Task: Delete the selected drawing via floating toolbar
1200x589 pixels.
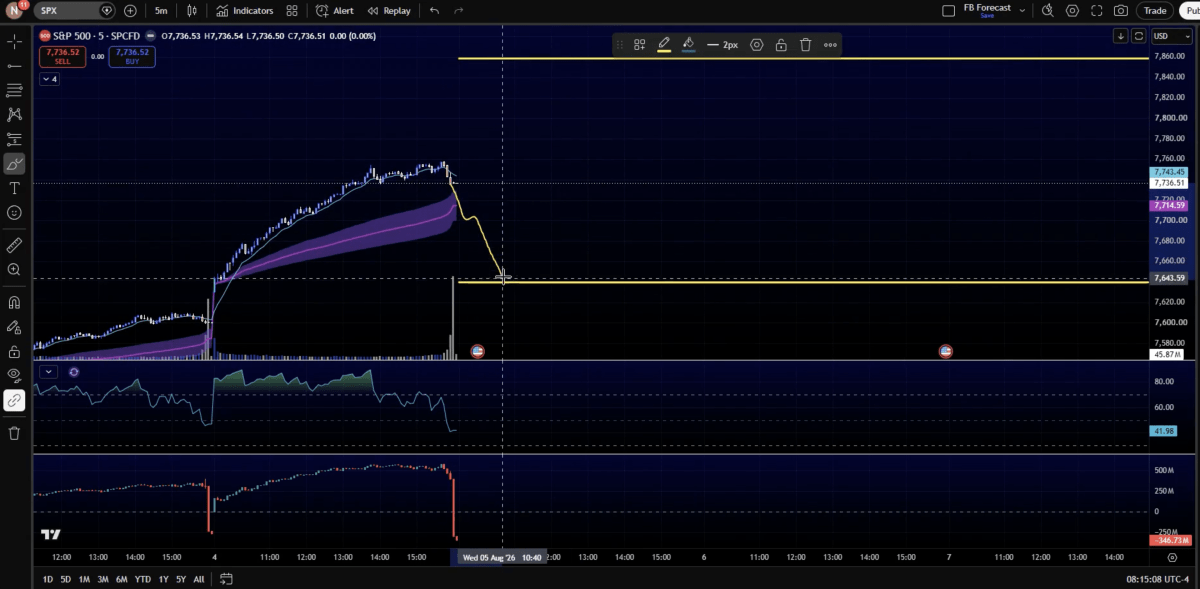Action: 805,44
